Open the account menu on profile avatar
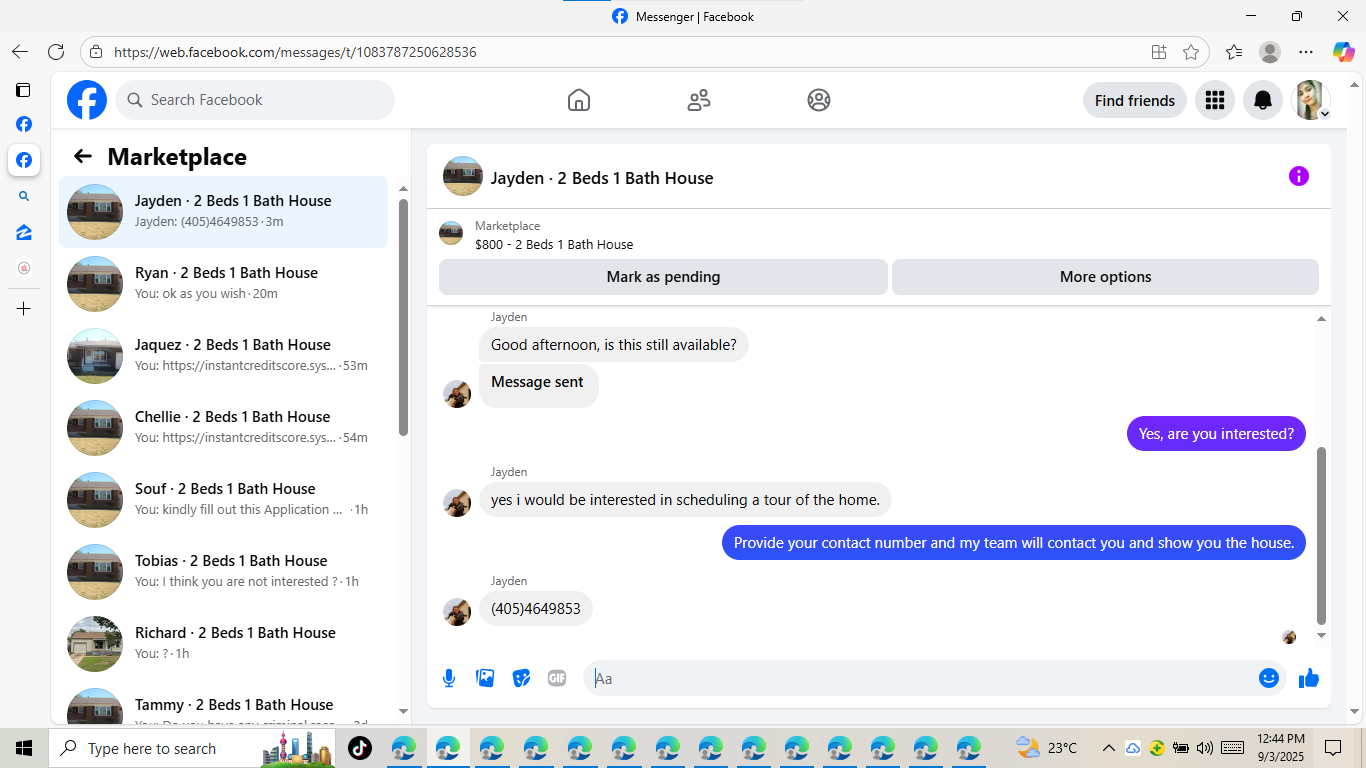Viewport: 1366px width, 768px height. [x=1312, y=100]
